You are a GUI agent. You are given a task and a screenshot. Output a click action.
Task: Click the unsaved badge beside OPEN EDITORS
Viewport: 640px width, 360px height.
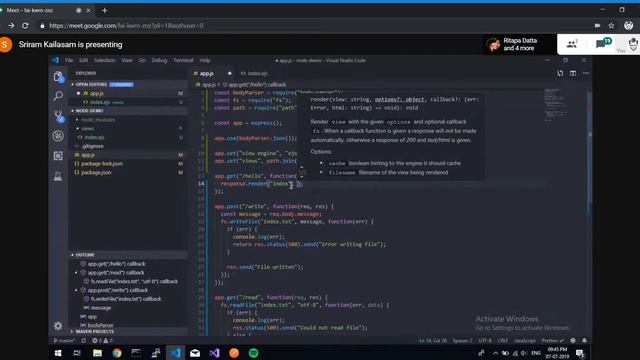[121, 84]
